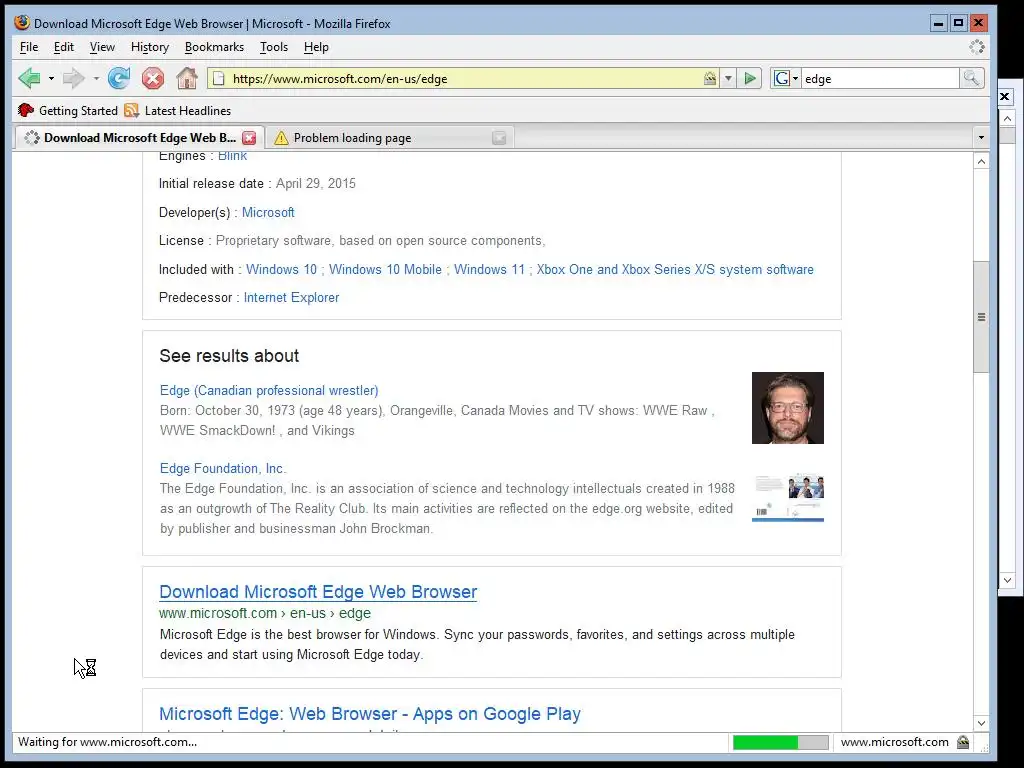Click the vertical scrollbar thumb

tap(981, 317)
